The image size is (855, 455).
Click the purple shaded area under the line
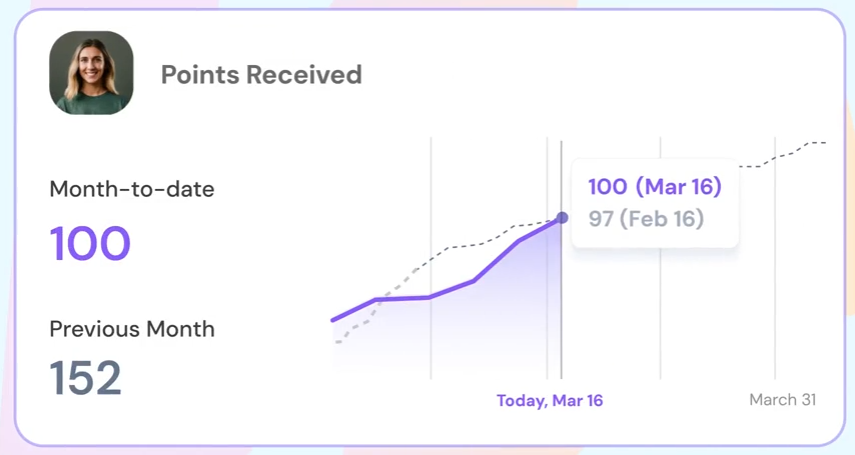pyautogui.click(x=480, y=330)
